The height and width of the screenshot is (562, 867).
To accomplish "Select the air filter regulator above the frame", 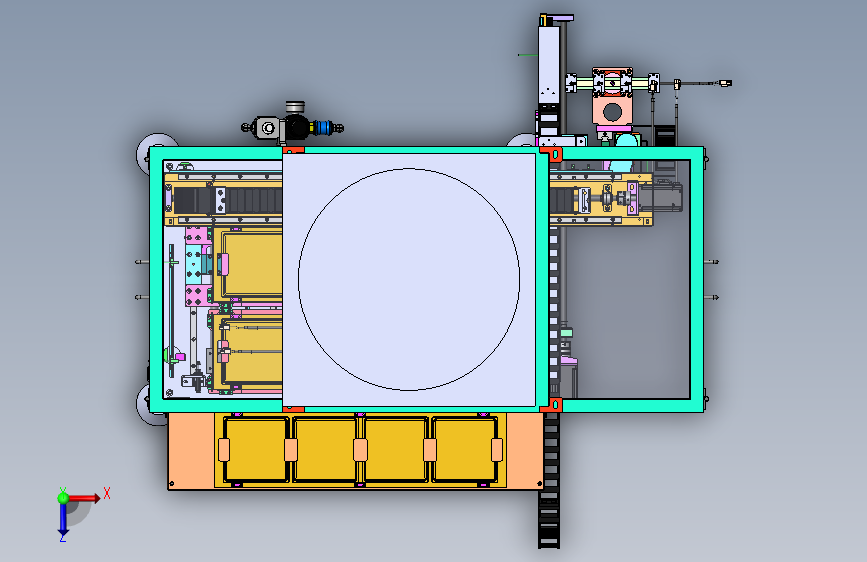I will (x=293, y=124).
